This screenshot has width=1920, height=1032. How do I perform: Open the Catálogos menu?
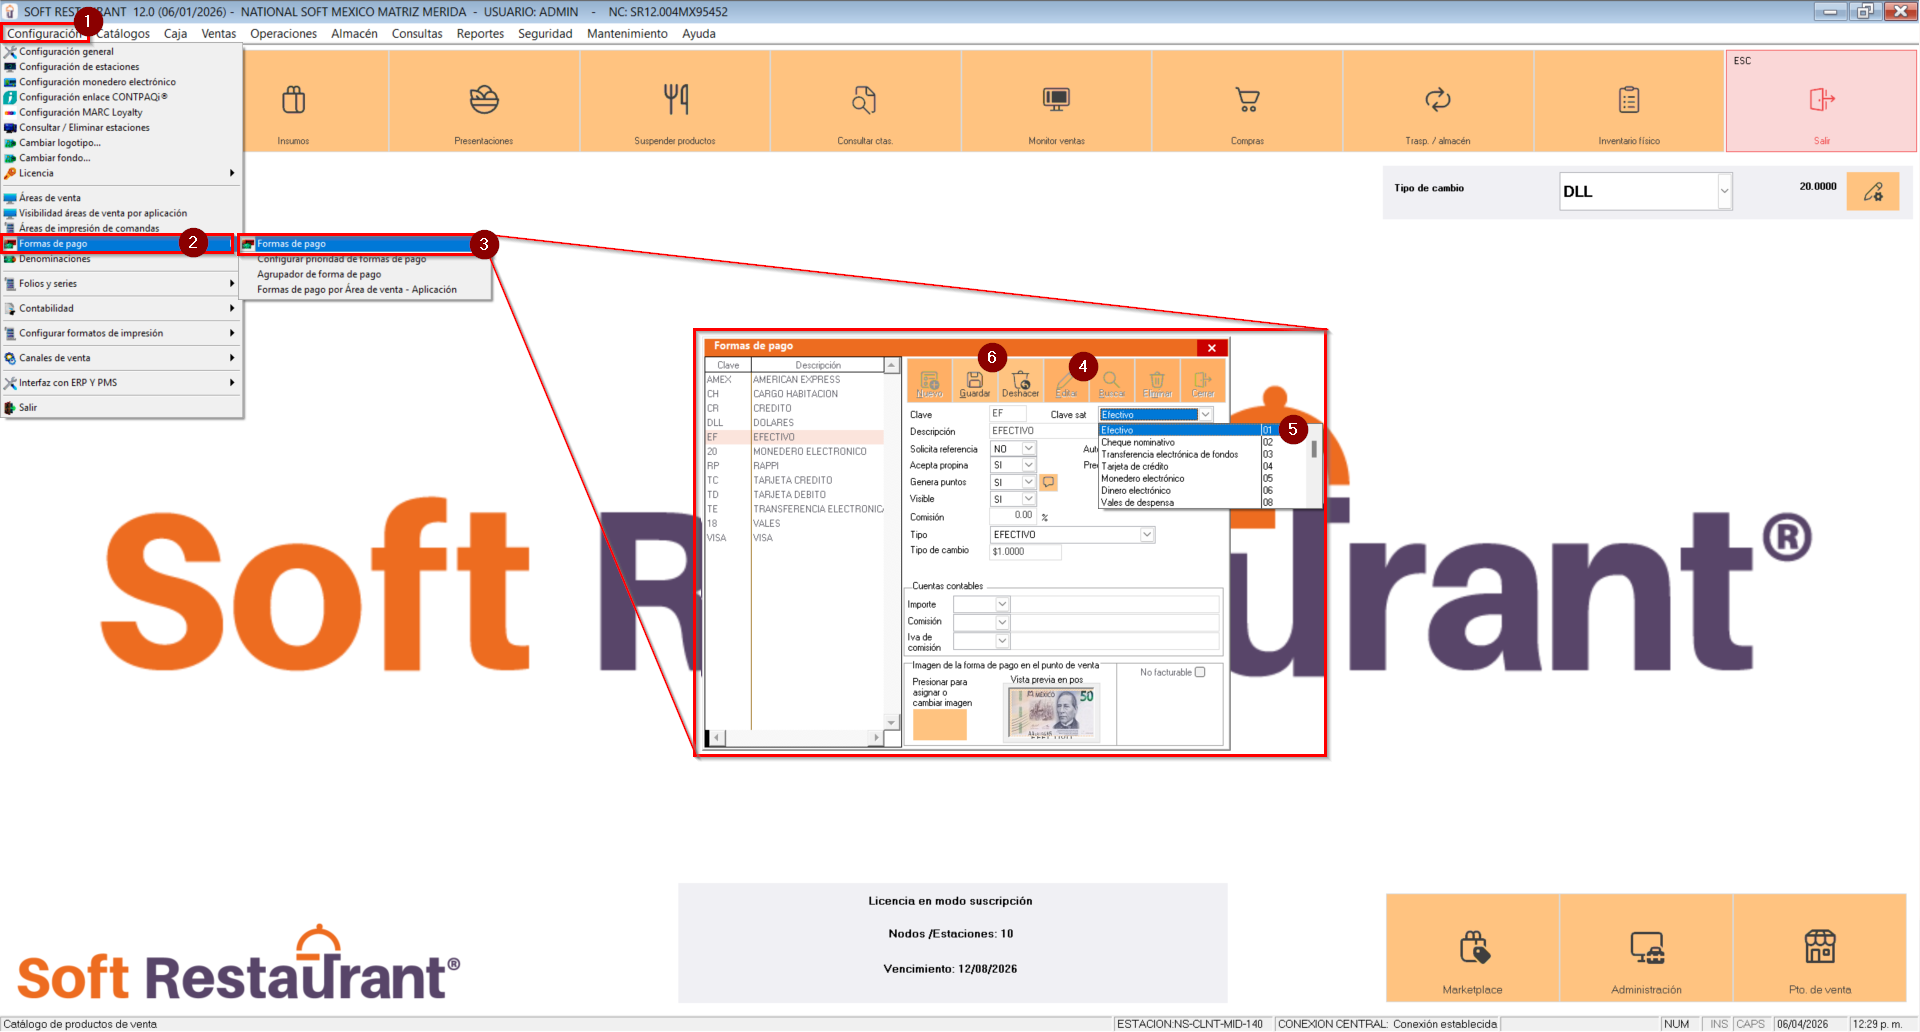point(123,34)
